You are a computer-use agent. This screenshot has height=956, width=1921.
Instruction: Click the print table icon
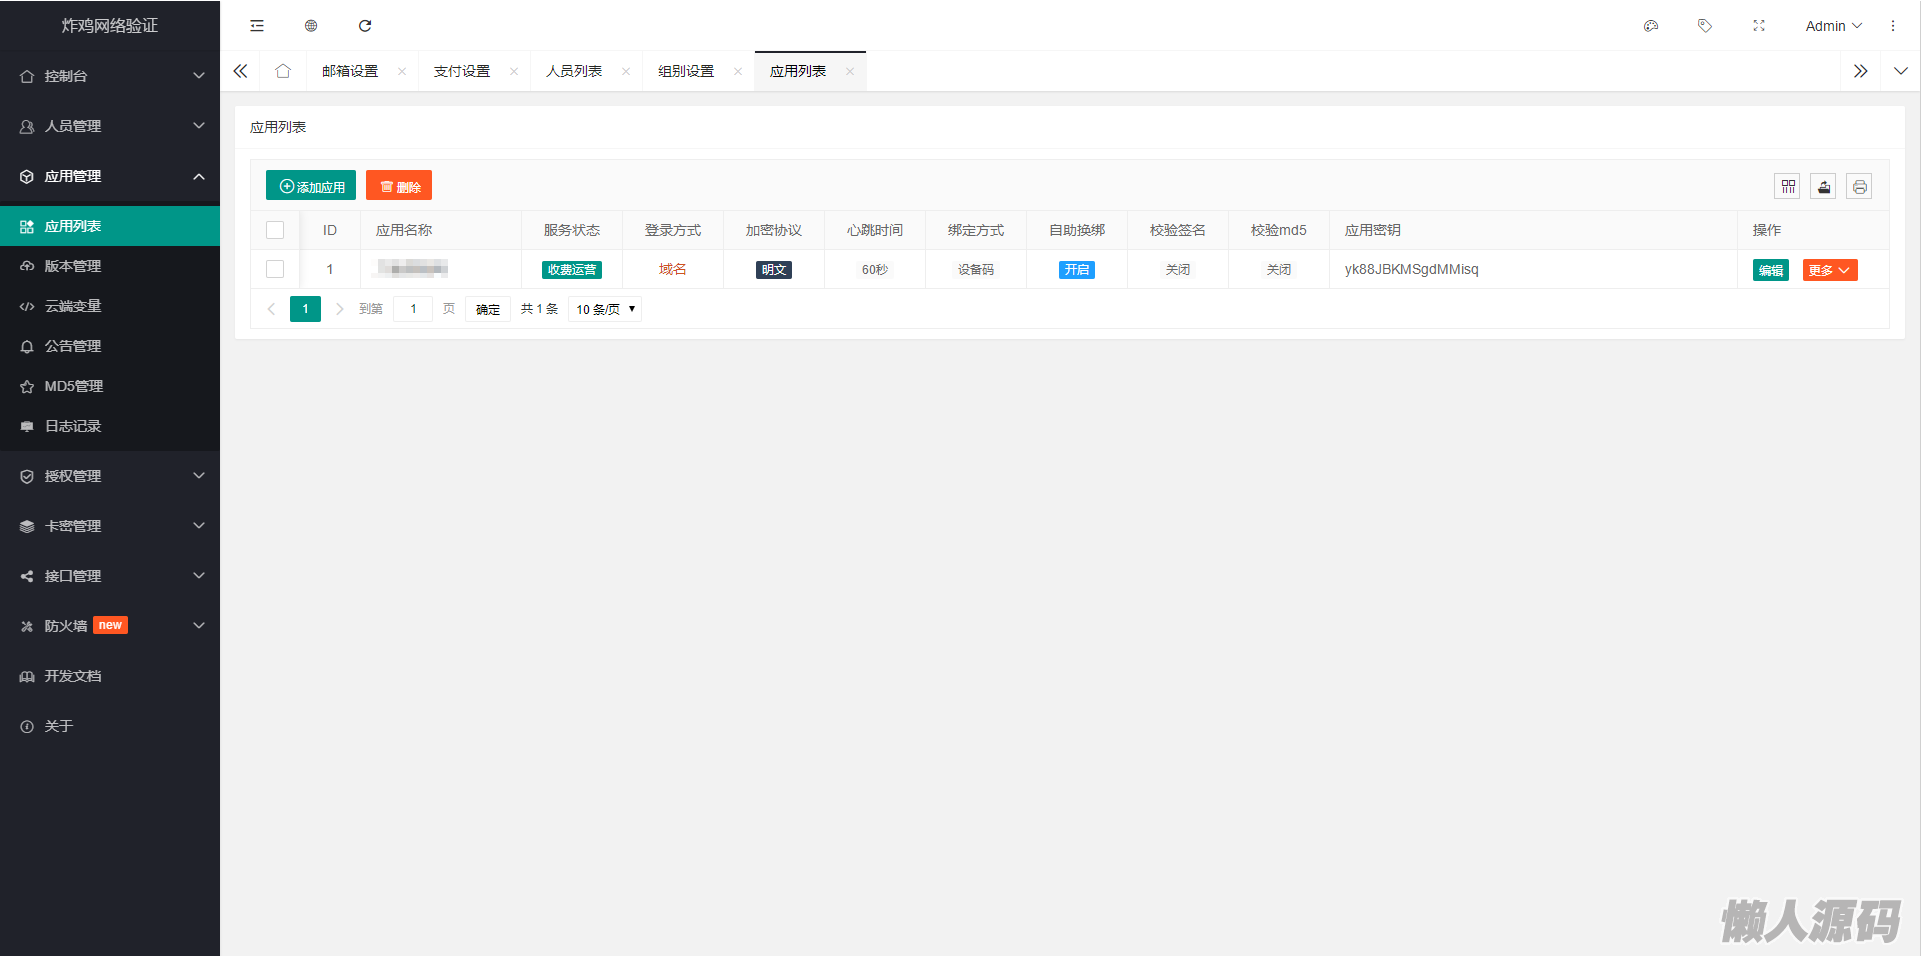[x=1859, y=187]
